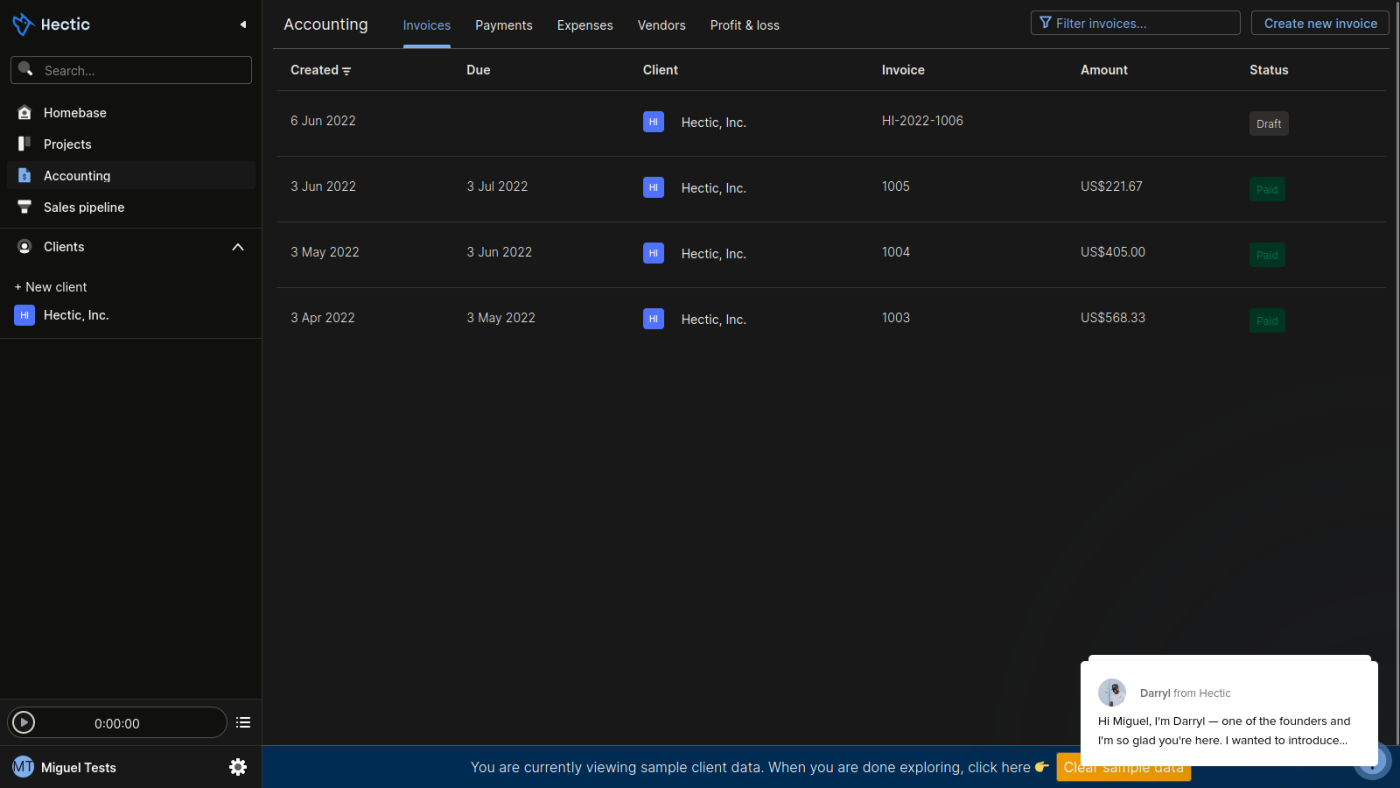Click invoice number 1004
The width and height of the screenshot is (1400, 788).
pos(896,252)
